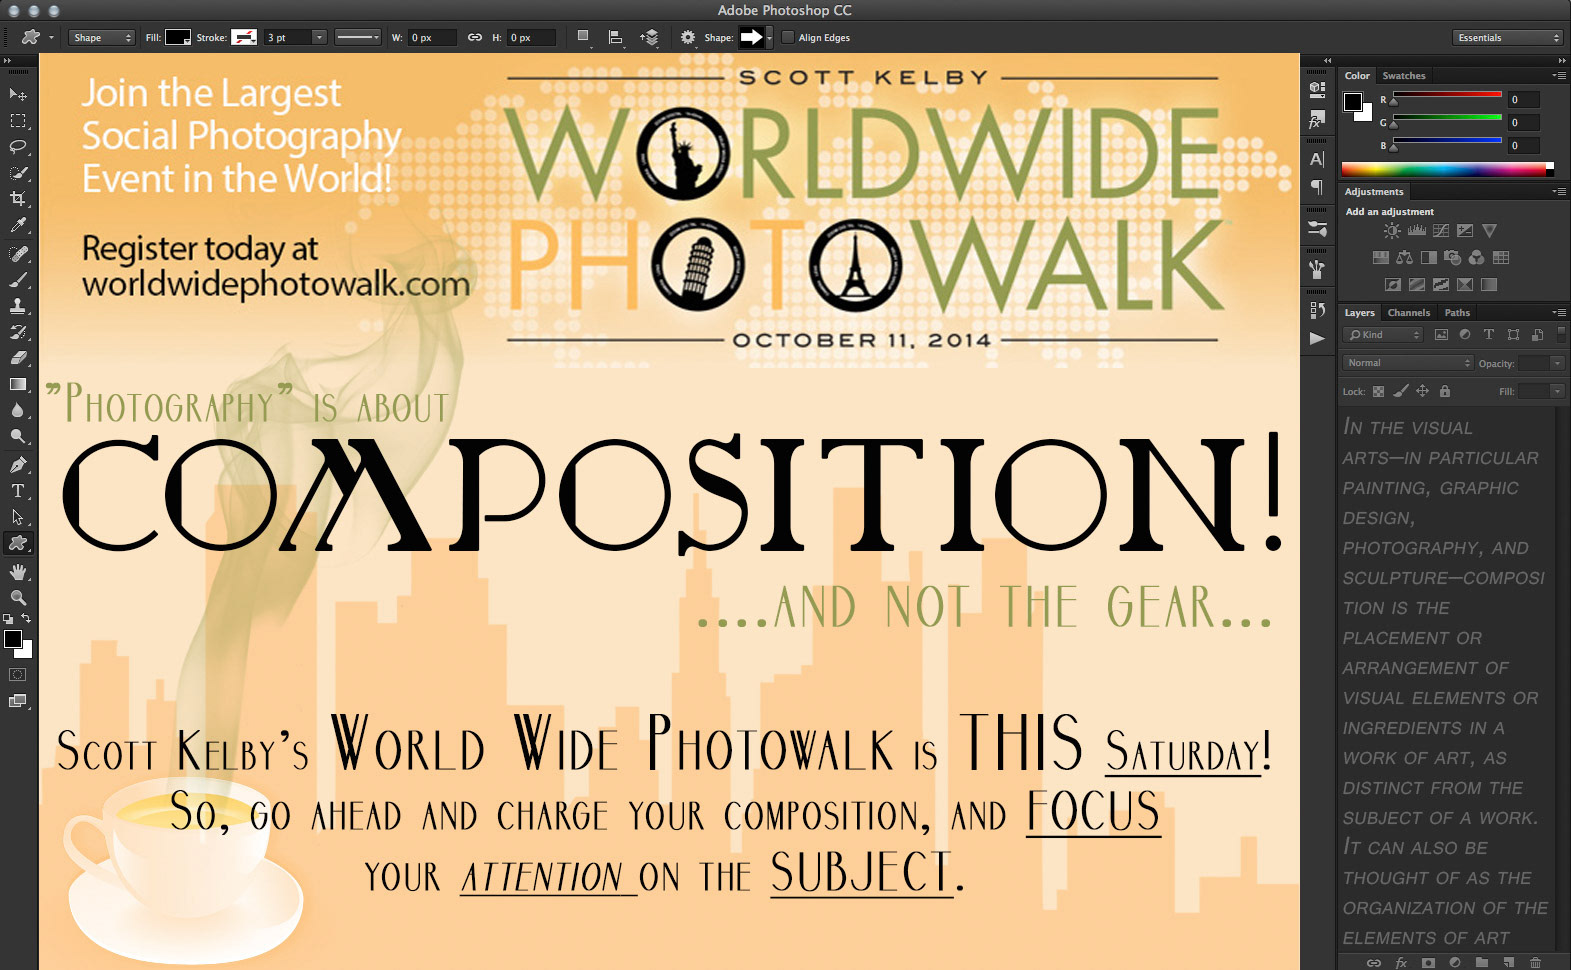This screenshot has width=1571, height=970.
Task: Open the Brush panel
Action: pos(1317,229)
